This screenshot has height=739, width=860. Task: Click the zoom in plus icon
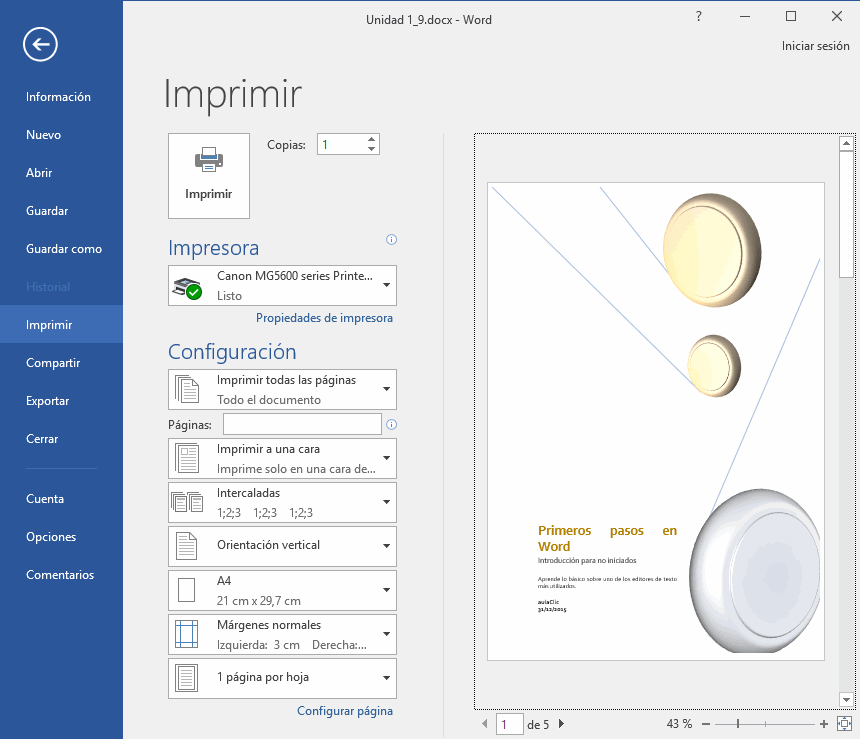pos(824,724)
